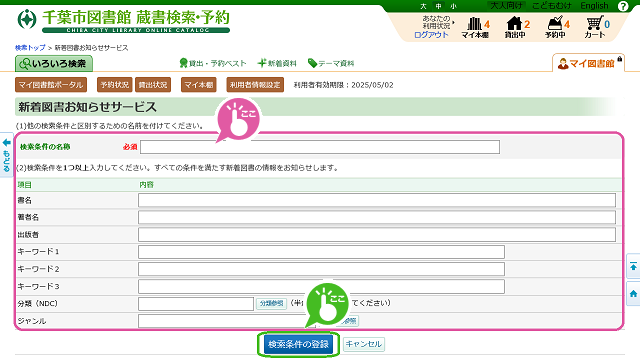Open the マイ本棚 bookshelf icon in header

click(475, 27)
